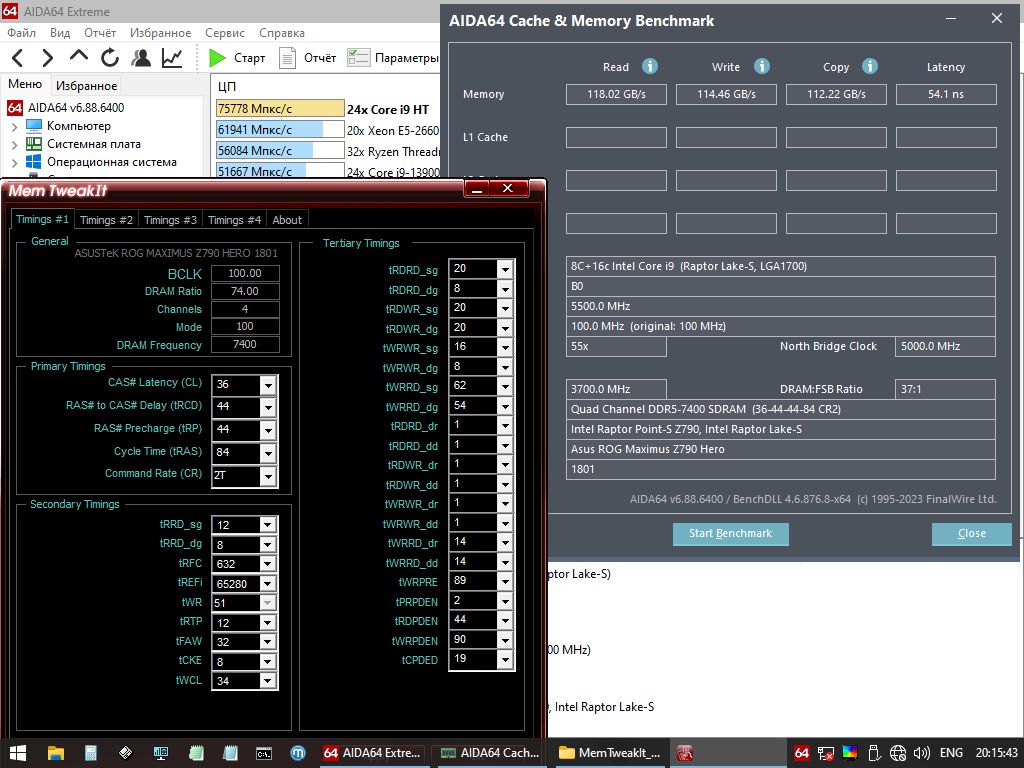Switch to Timings #2 tab in MemTweakIt
Image resolution: width=1024 pixels, height=768 pixels.
click(106, 220)
